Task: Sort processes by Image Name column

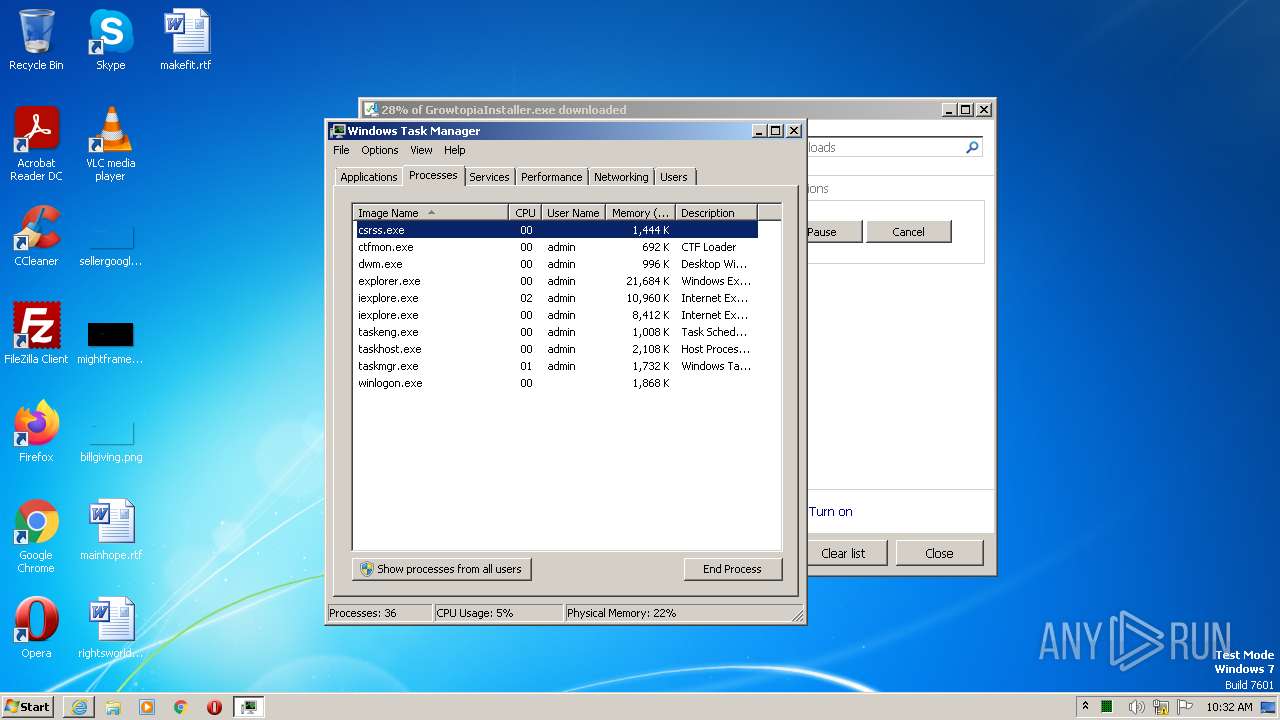Action: 430,213
